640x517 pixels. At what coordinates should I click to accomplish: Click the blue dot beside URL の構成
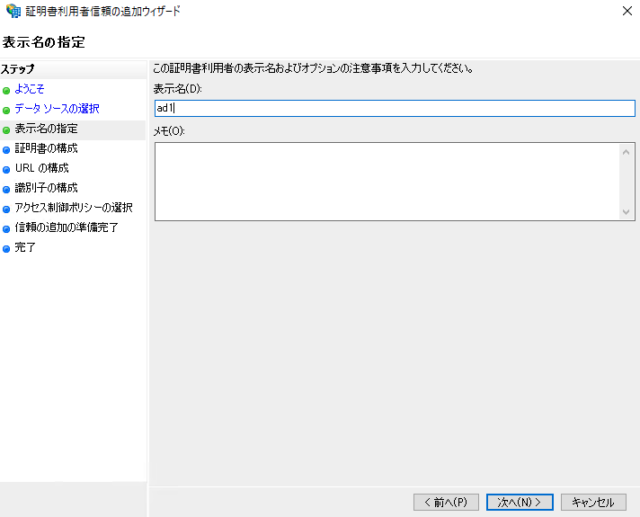pyautogui.click(x=6, y=170)
